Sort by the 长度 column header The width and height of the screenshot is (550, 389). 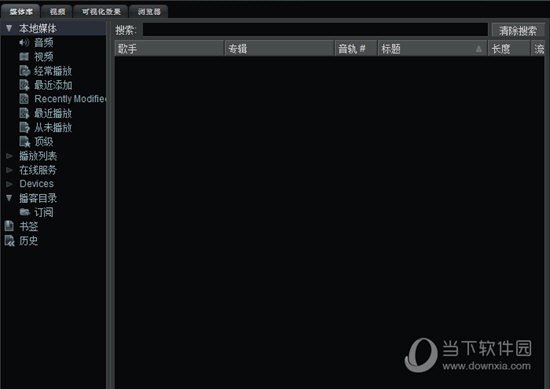tap(509, 48)
